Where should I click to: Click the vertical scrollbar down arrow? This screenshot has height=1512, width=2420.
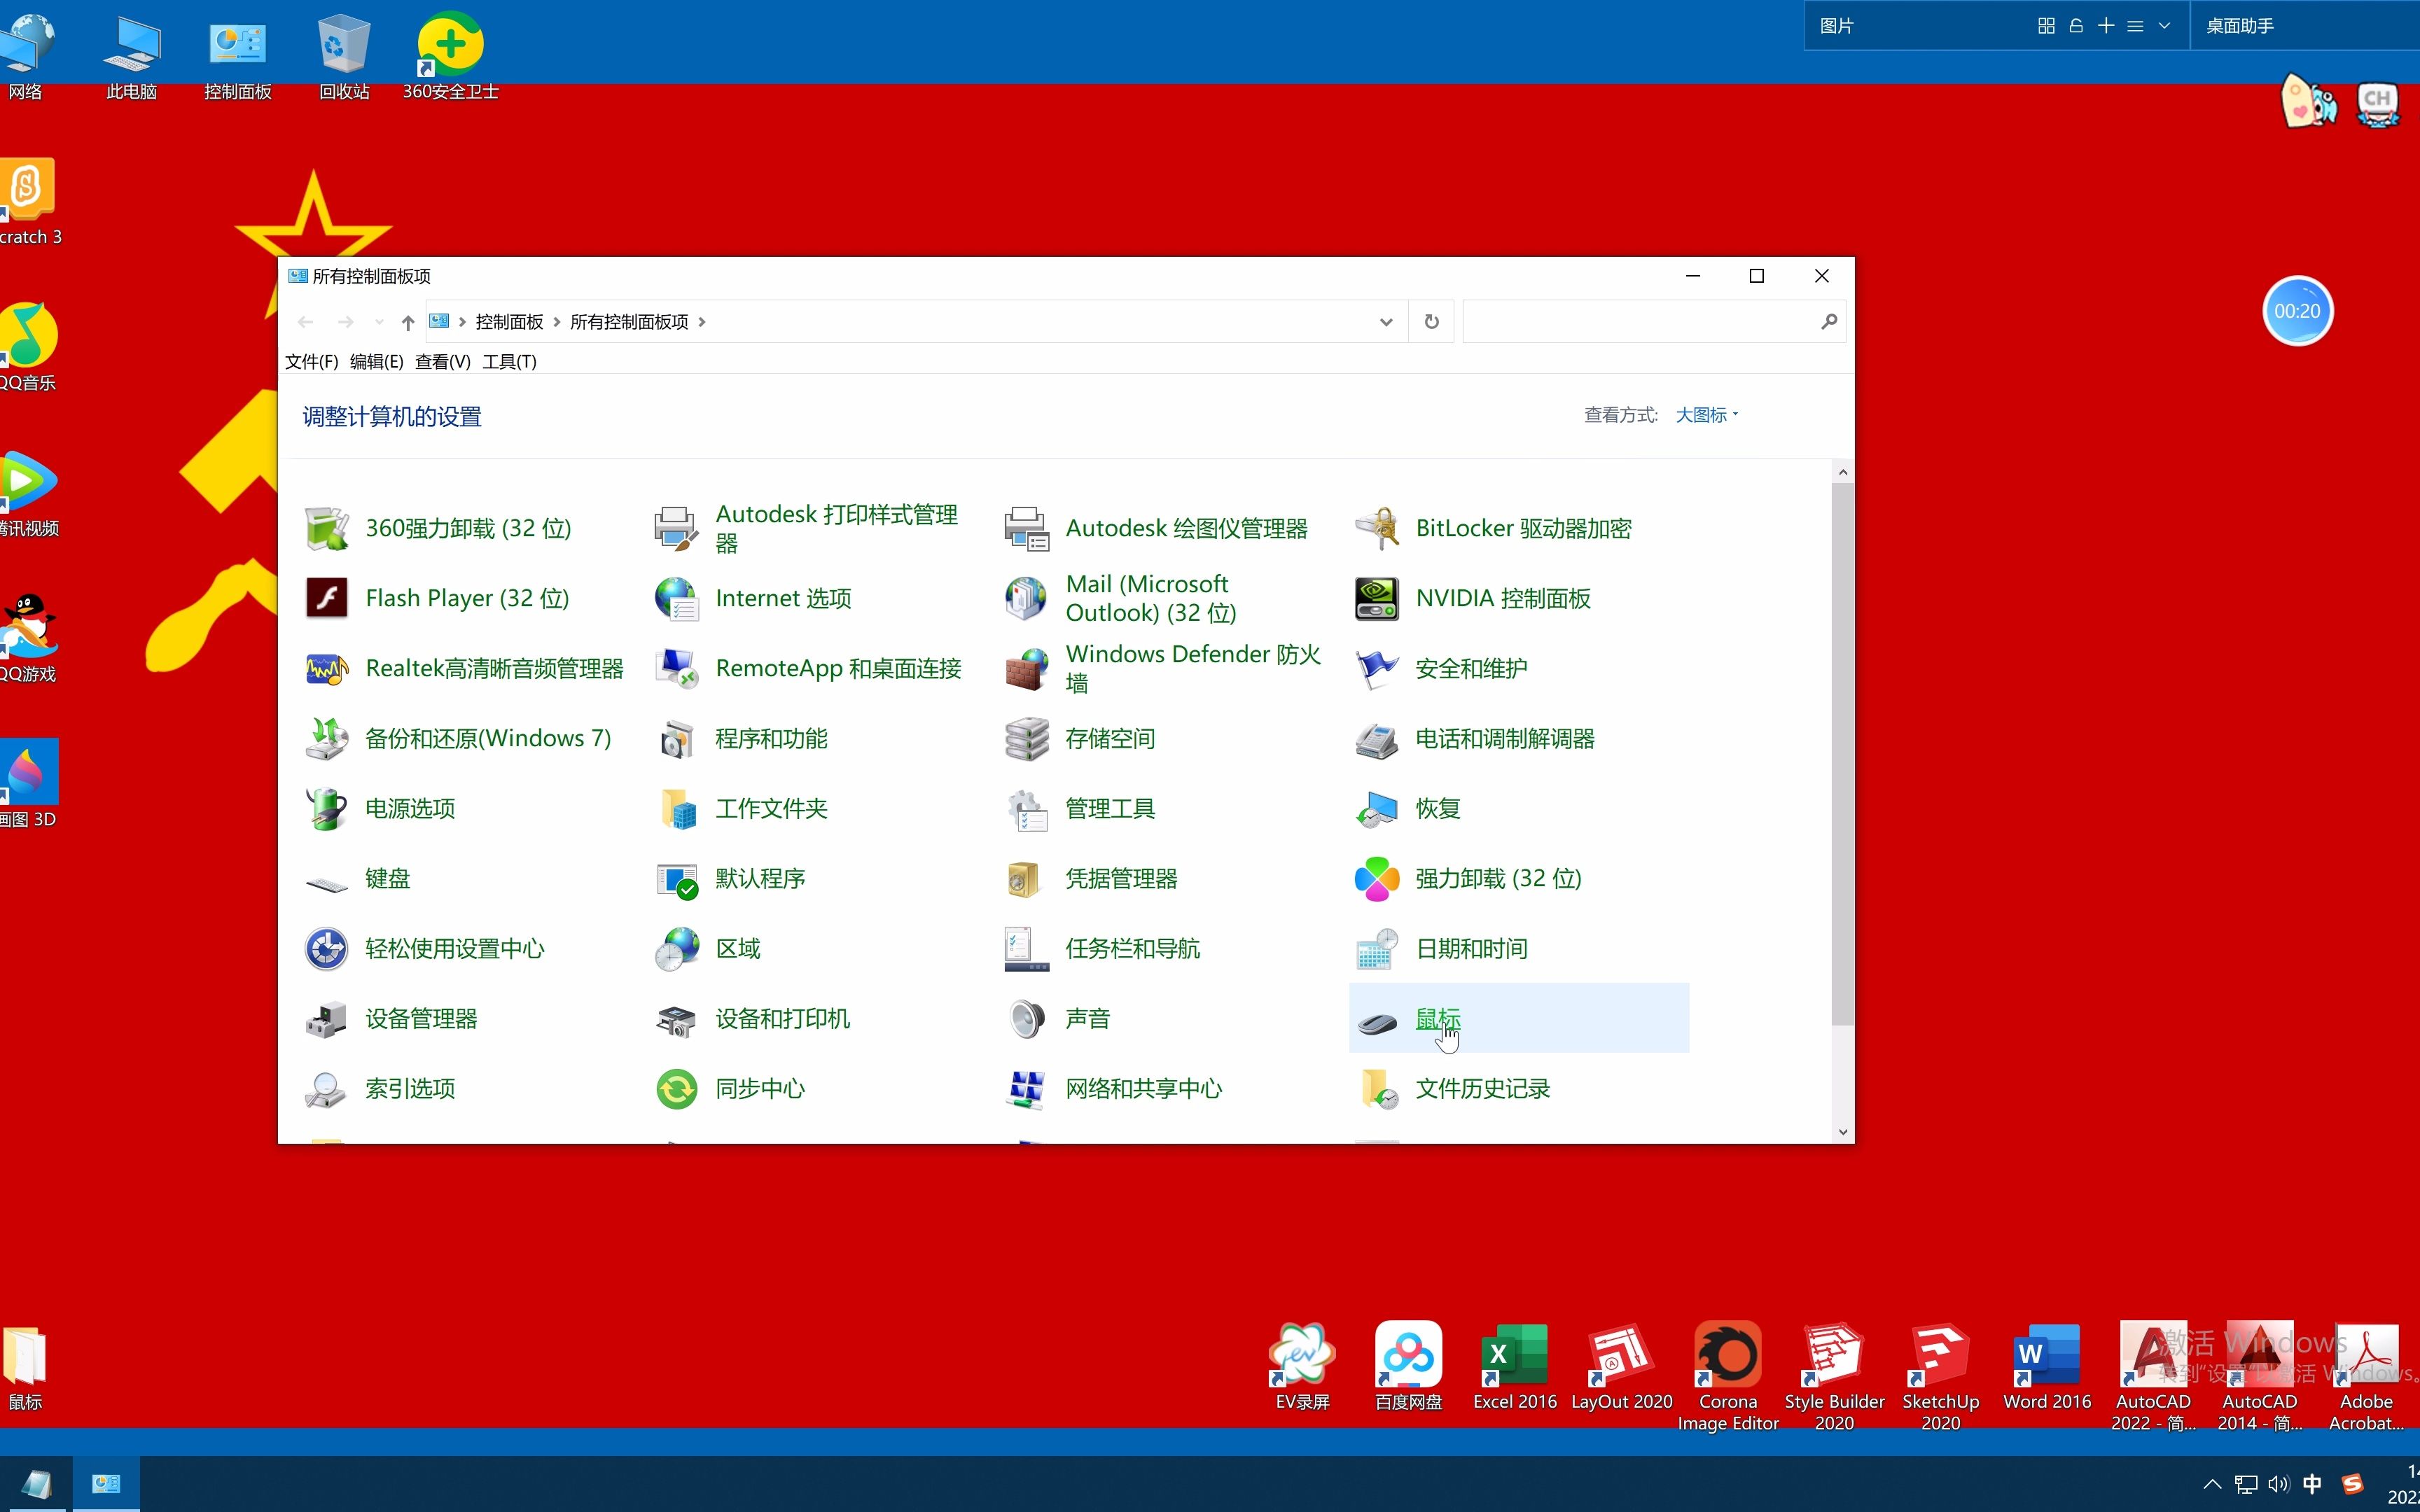(x=1842, y=1132)
